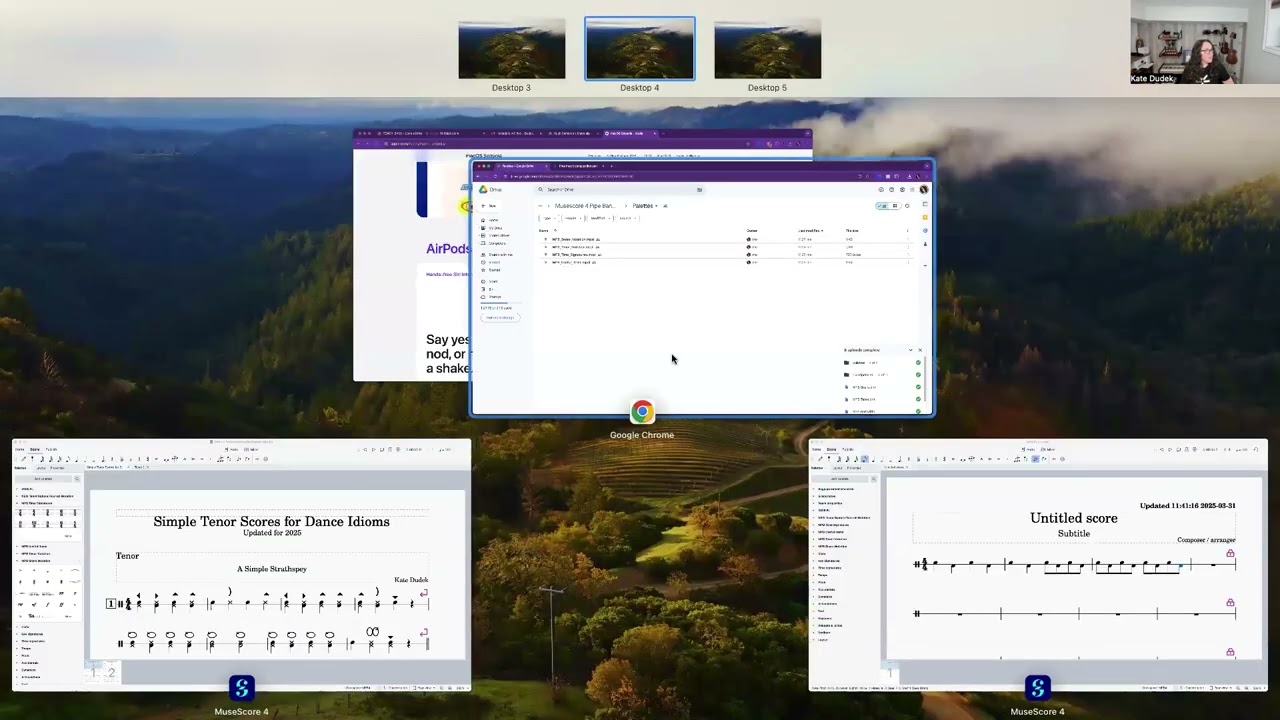Focus the Search in Drive field
1280x720 pixels.
(x=620, y=189)
